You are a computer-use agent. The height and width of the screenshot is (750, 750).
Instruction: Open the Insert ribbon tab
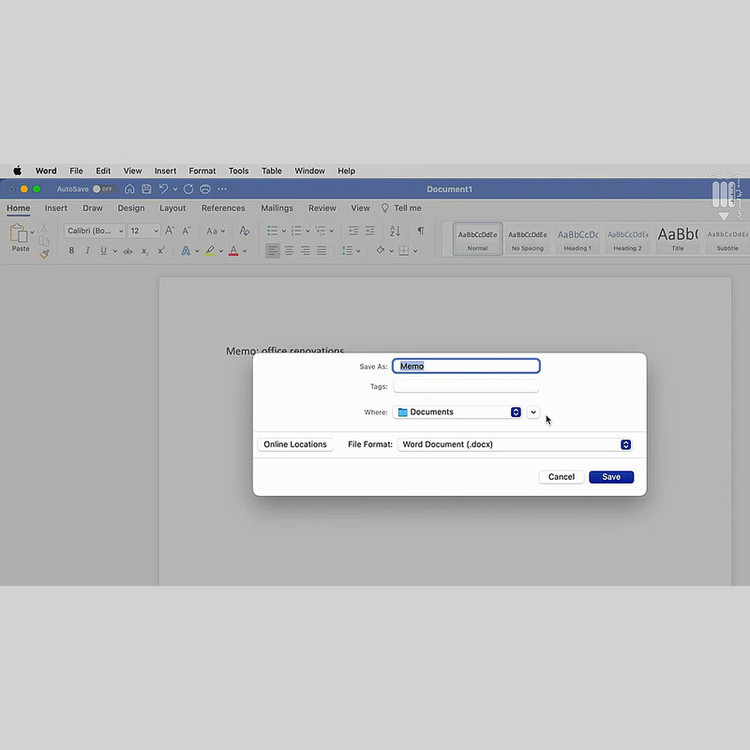pos(56,208)
